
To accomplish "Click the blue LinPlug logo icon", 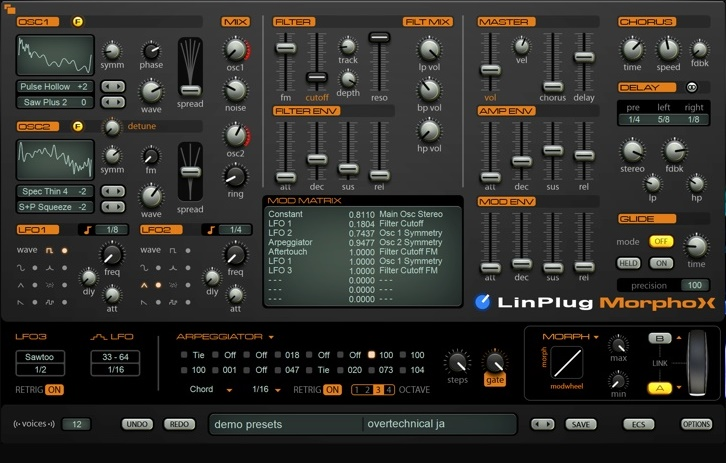I will (482, 302).
